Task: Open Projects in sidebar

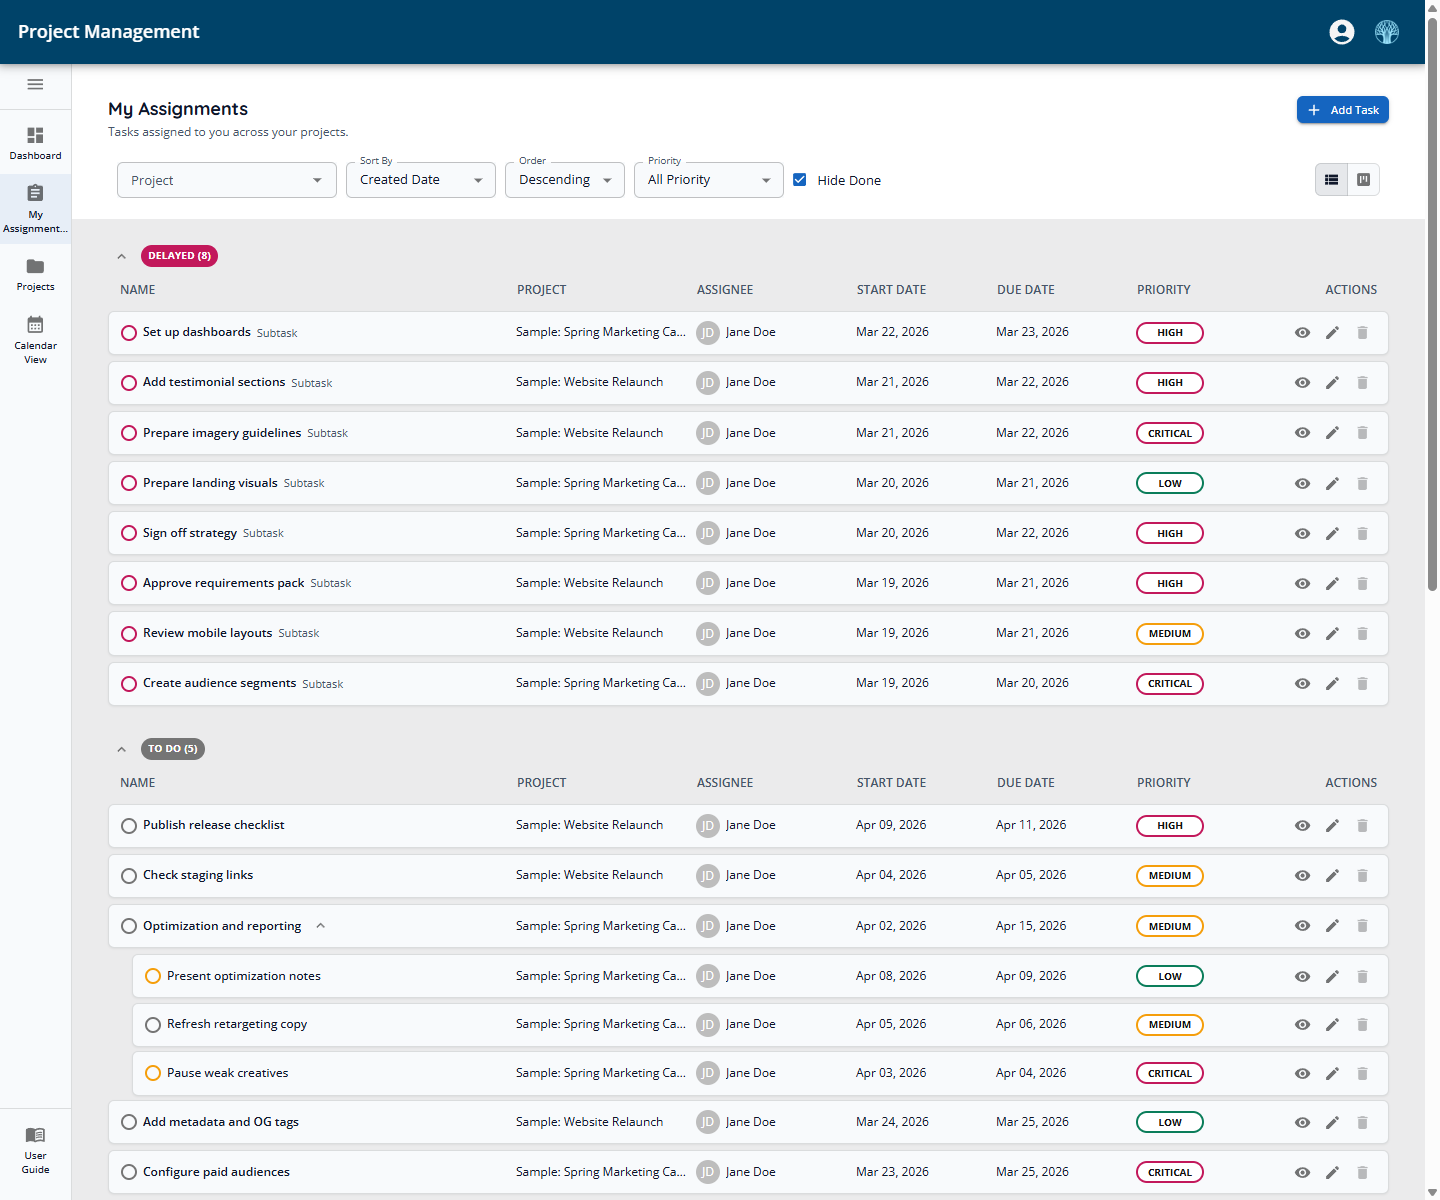Action: click(35, 274)
